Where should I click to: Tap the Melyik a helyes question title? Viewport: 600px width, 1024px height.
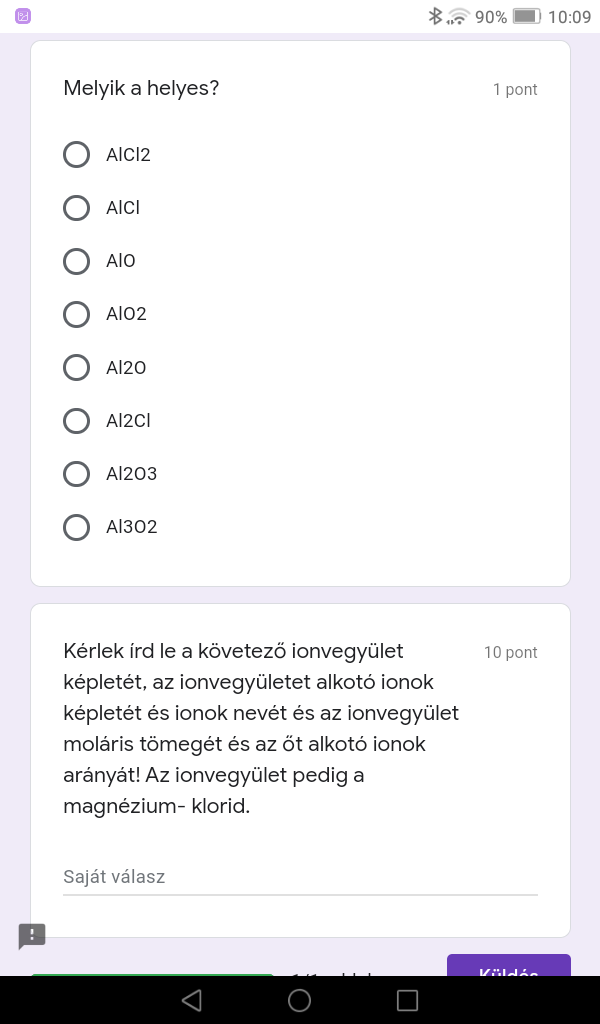click(x=141, y=88)
